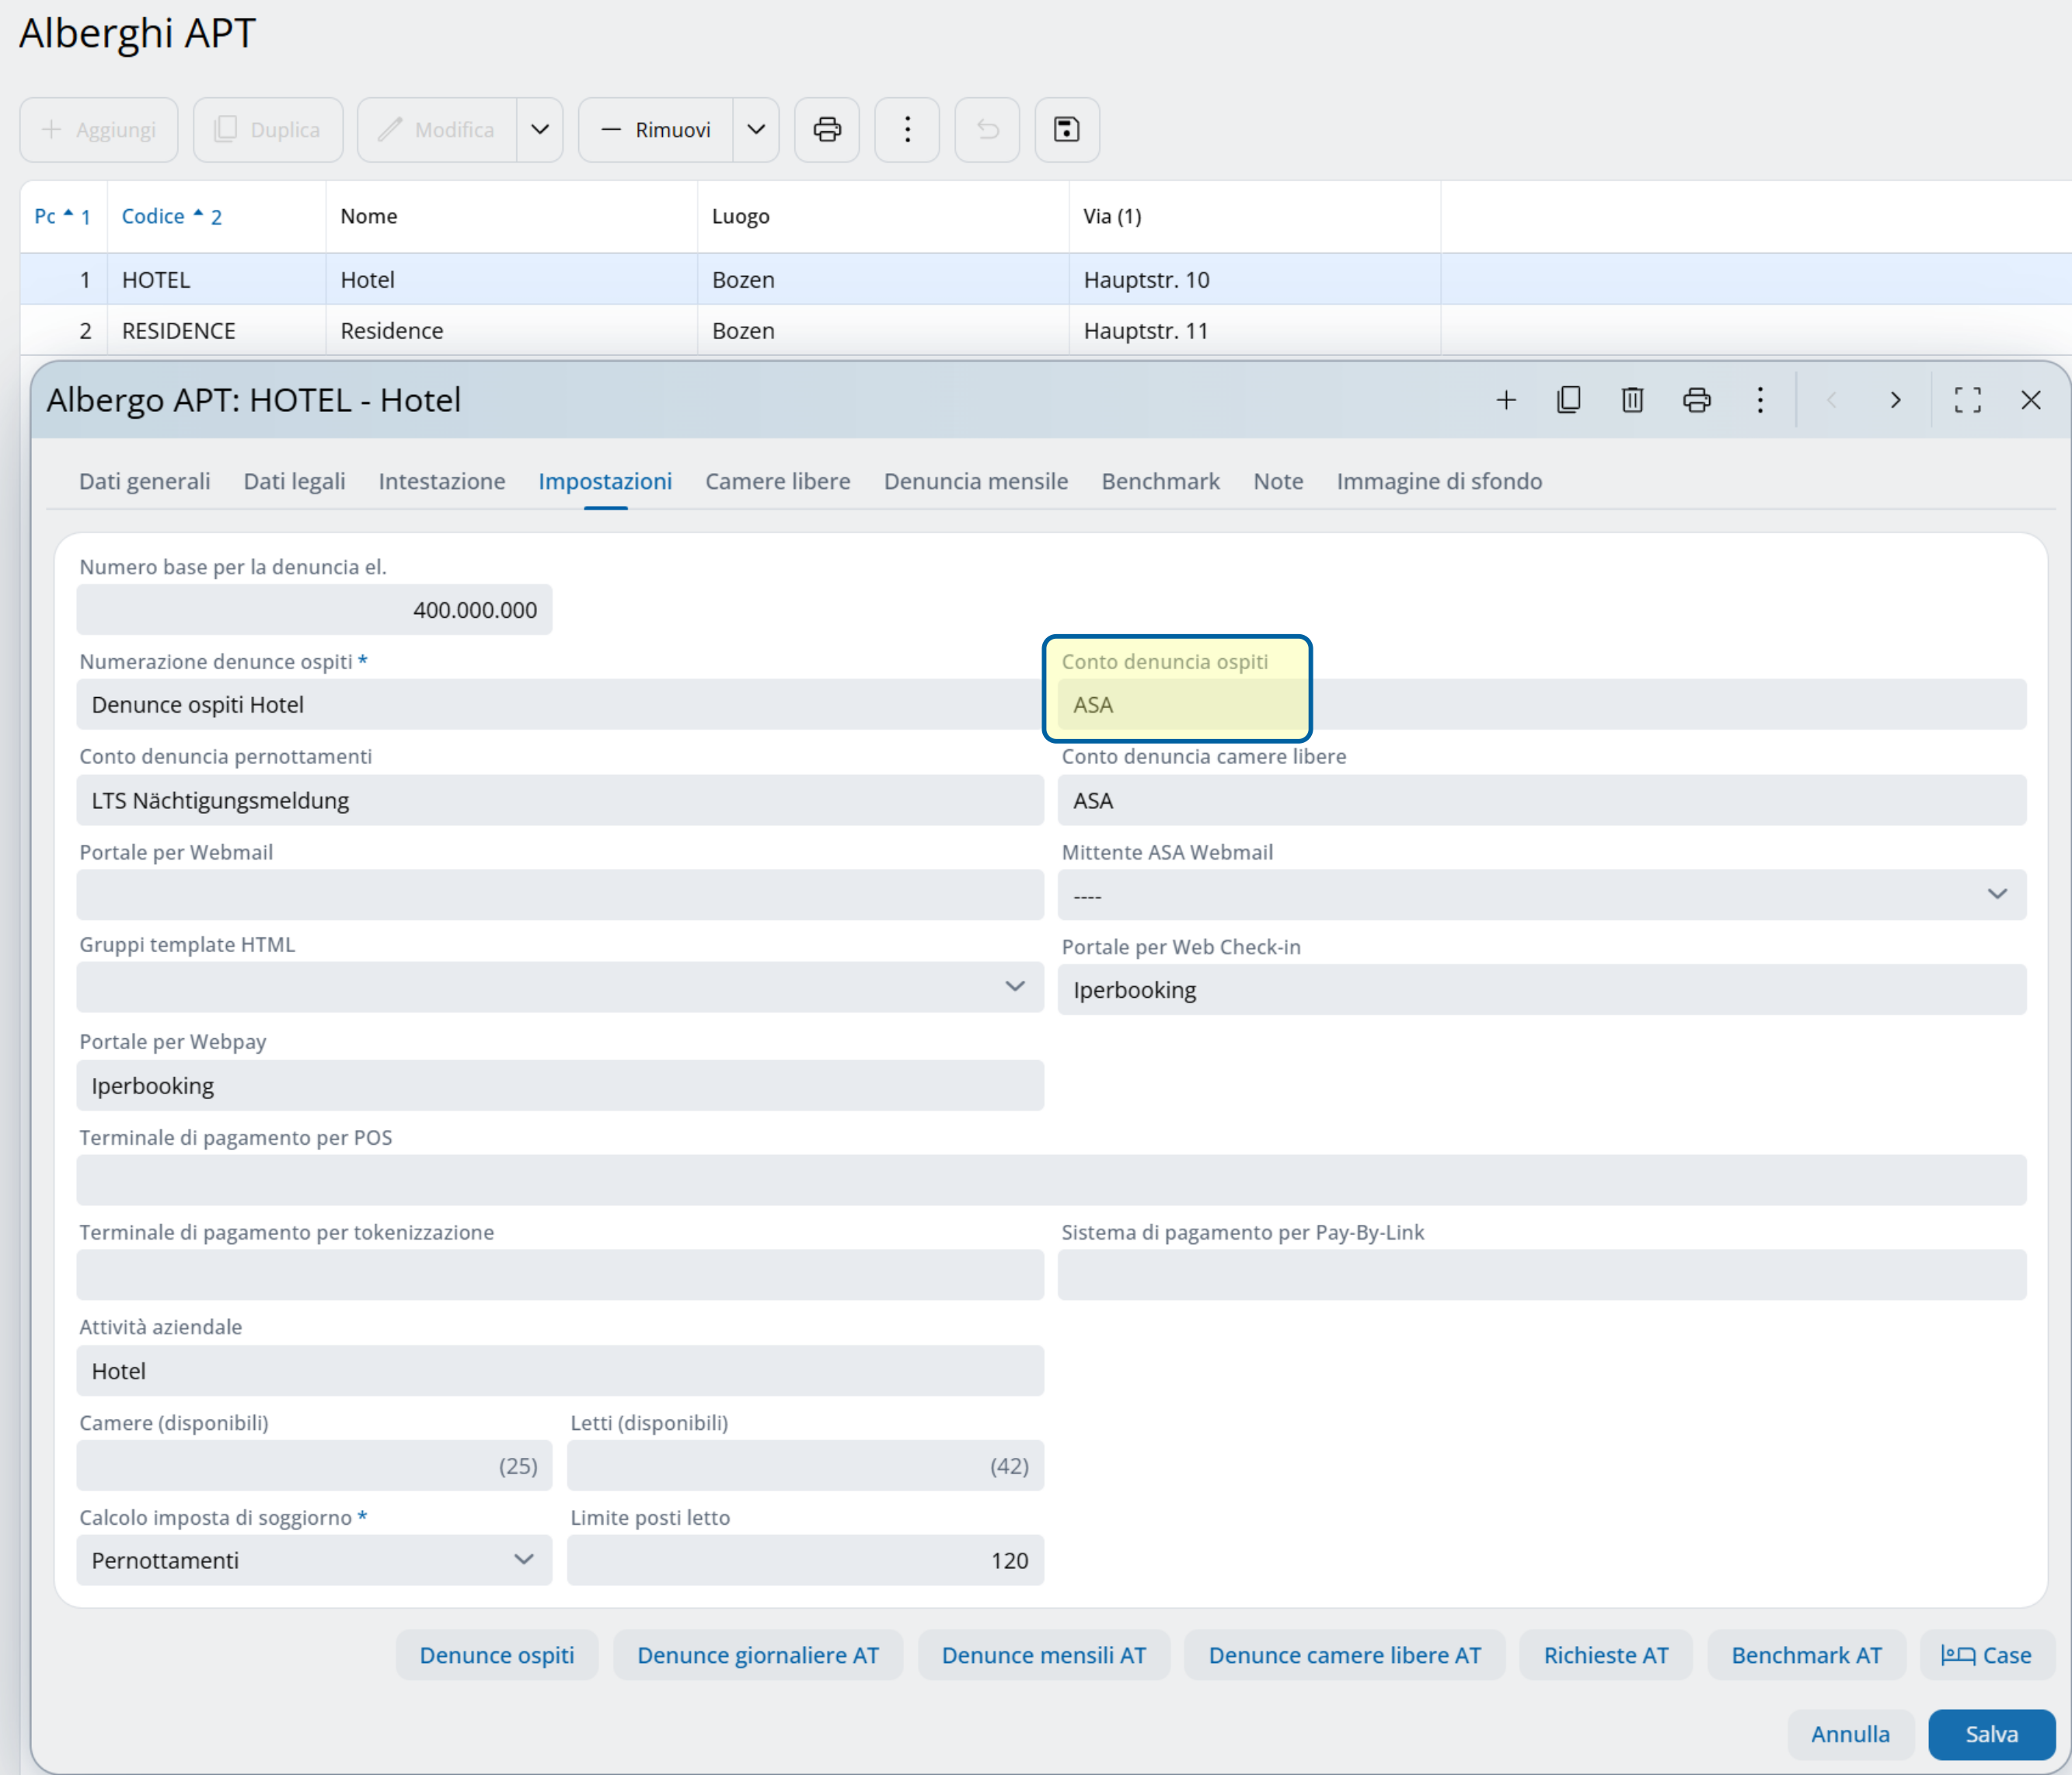The width and height of the screenshot is (2072, 1775).
Task: Add new record with plus icon in dialog header
Action: tap(1506, 400)
